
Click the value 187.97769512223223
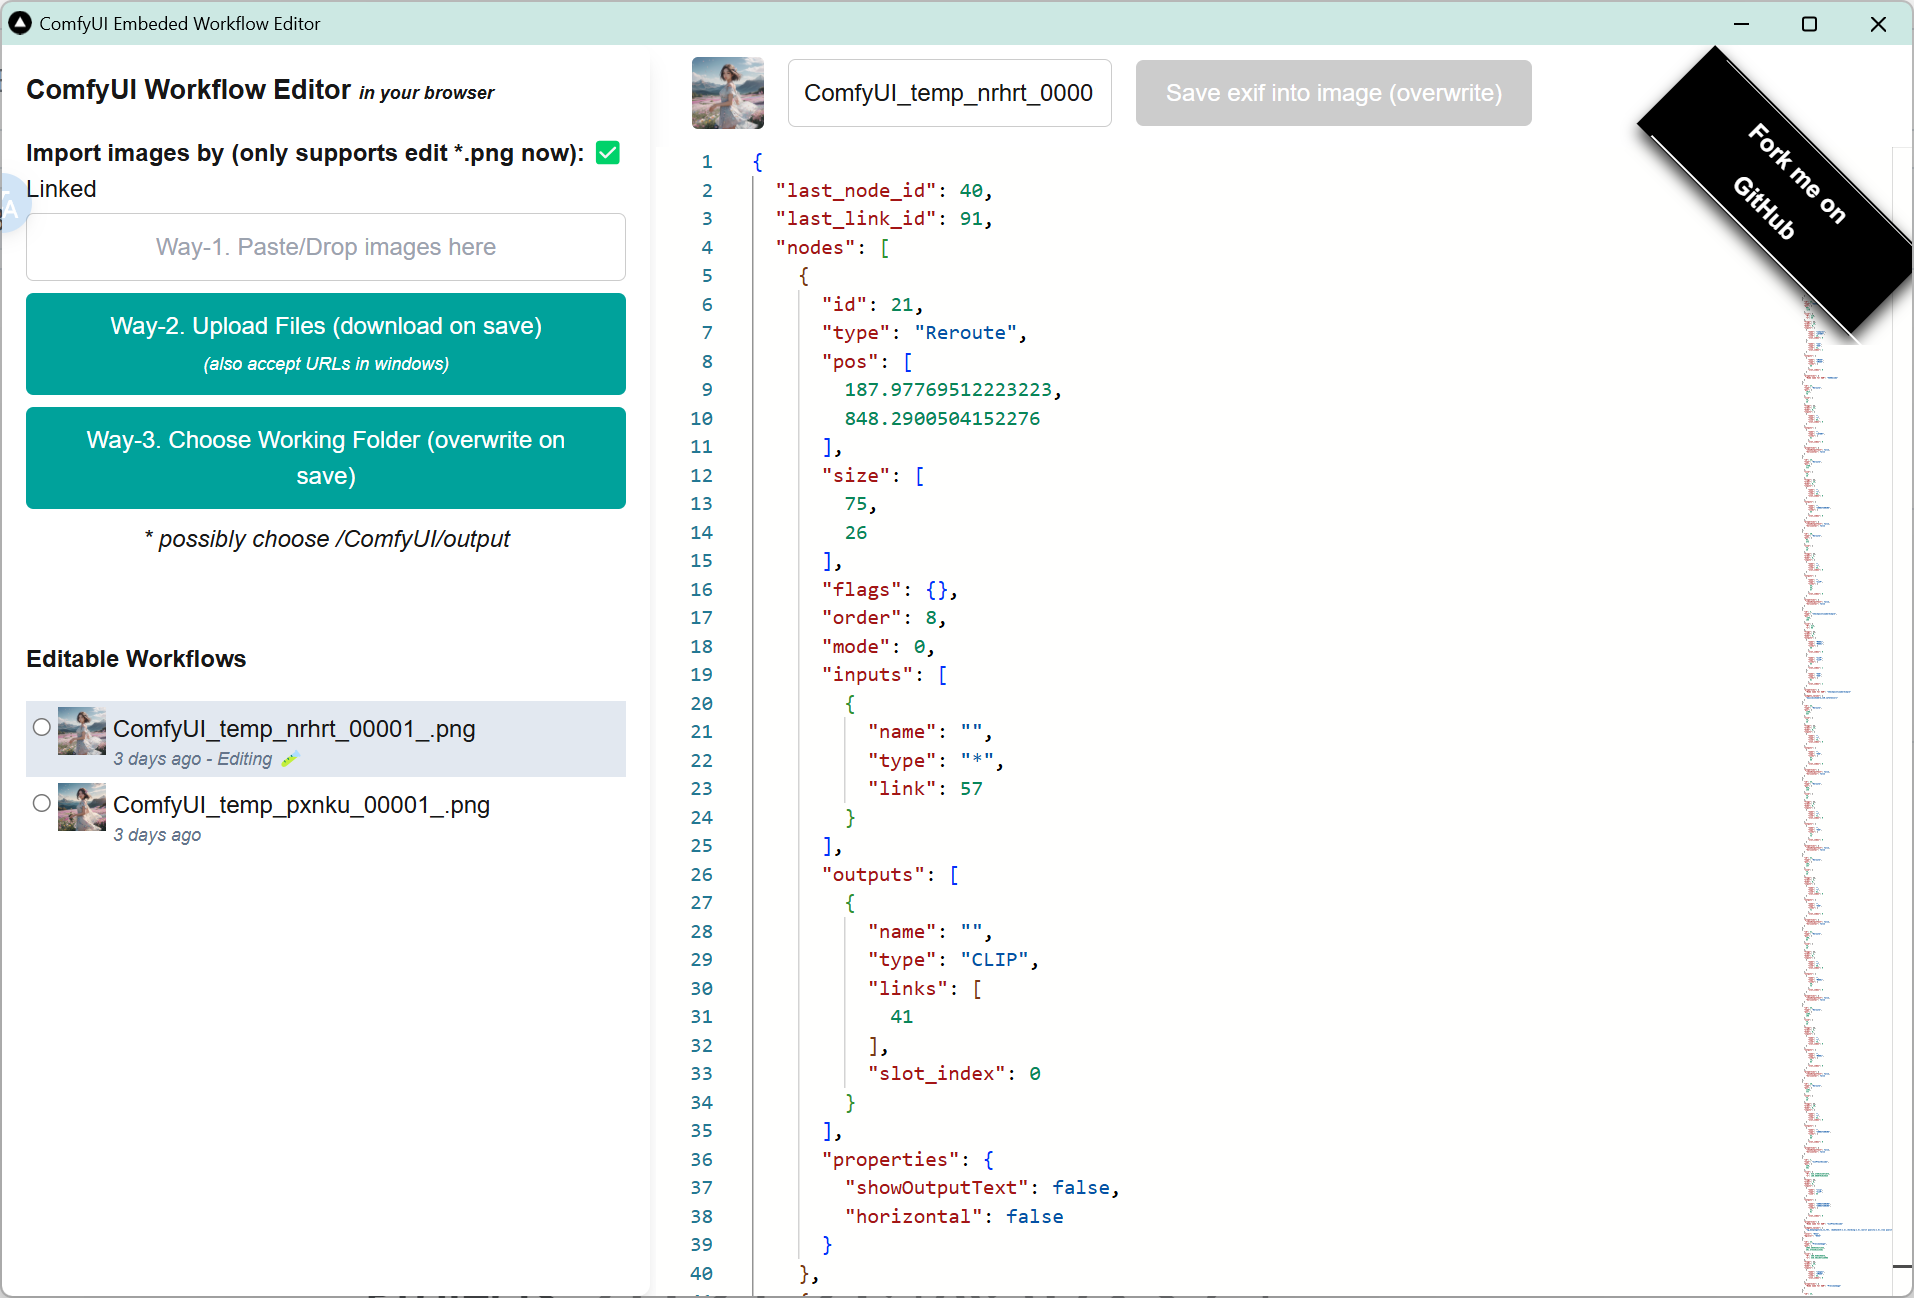948,390
